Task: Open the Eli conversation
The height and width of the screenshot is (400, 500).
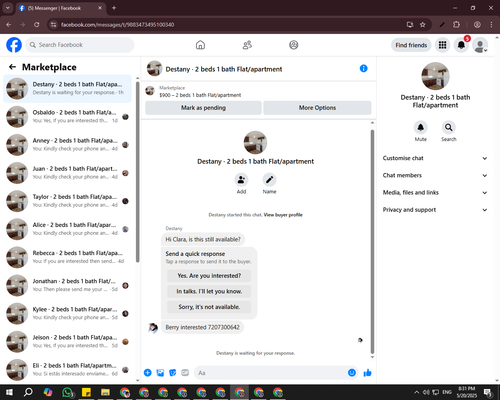Action: click(67, 370)
